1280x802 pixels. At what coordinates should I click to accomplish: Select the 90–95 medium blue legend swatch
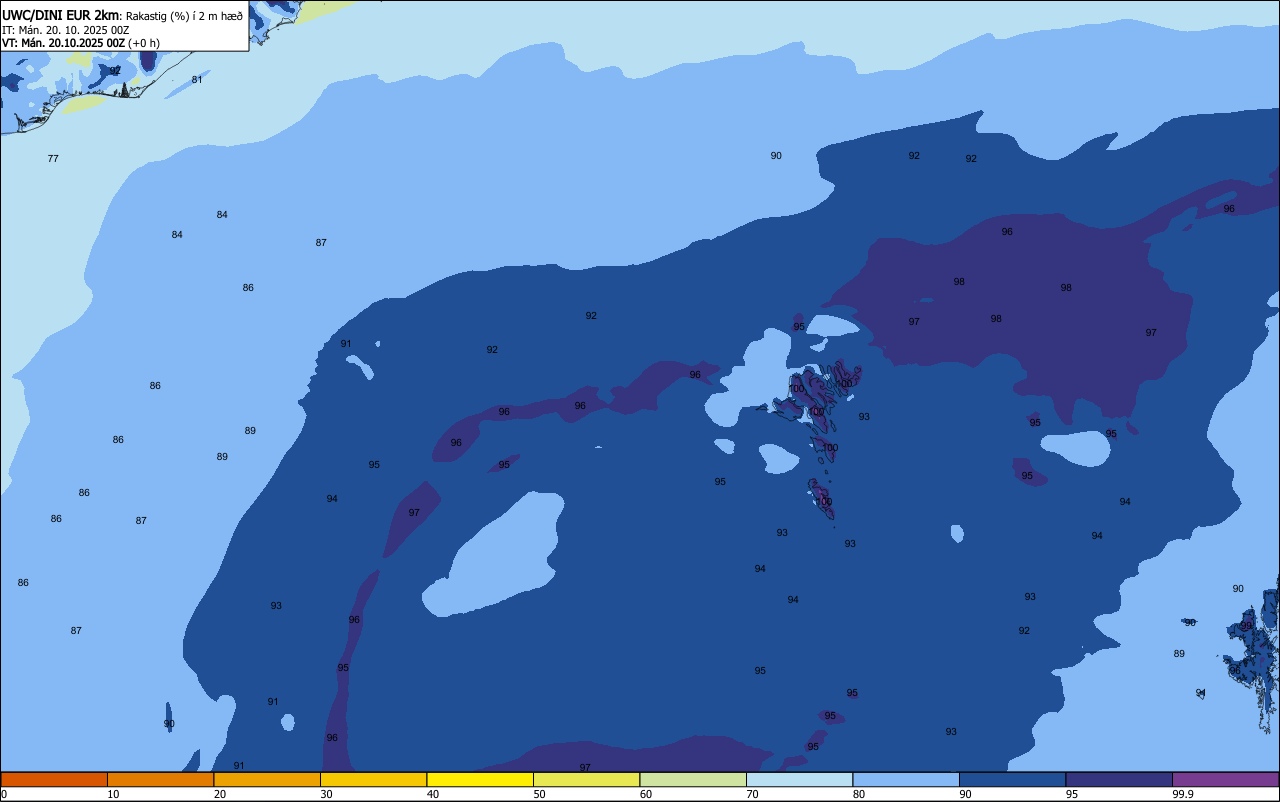[x=1012, y=779]
